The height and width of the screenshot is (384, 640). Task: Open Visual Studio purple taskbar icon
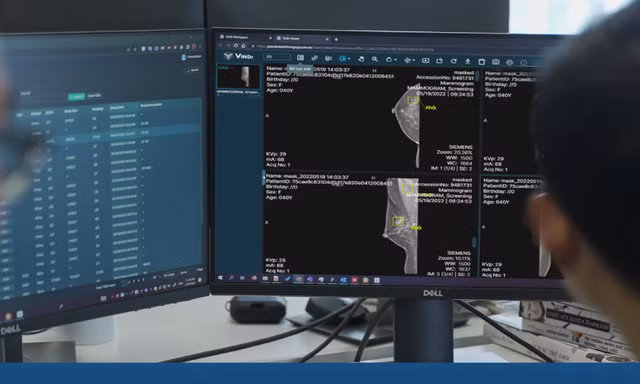(x=309, y=279)
